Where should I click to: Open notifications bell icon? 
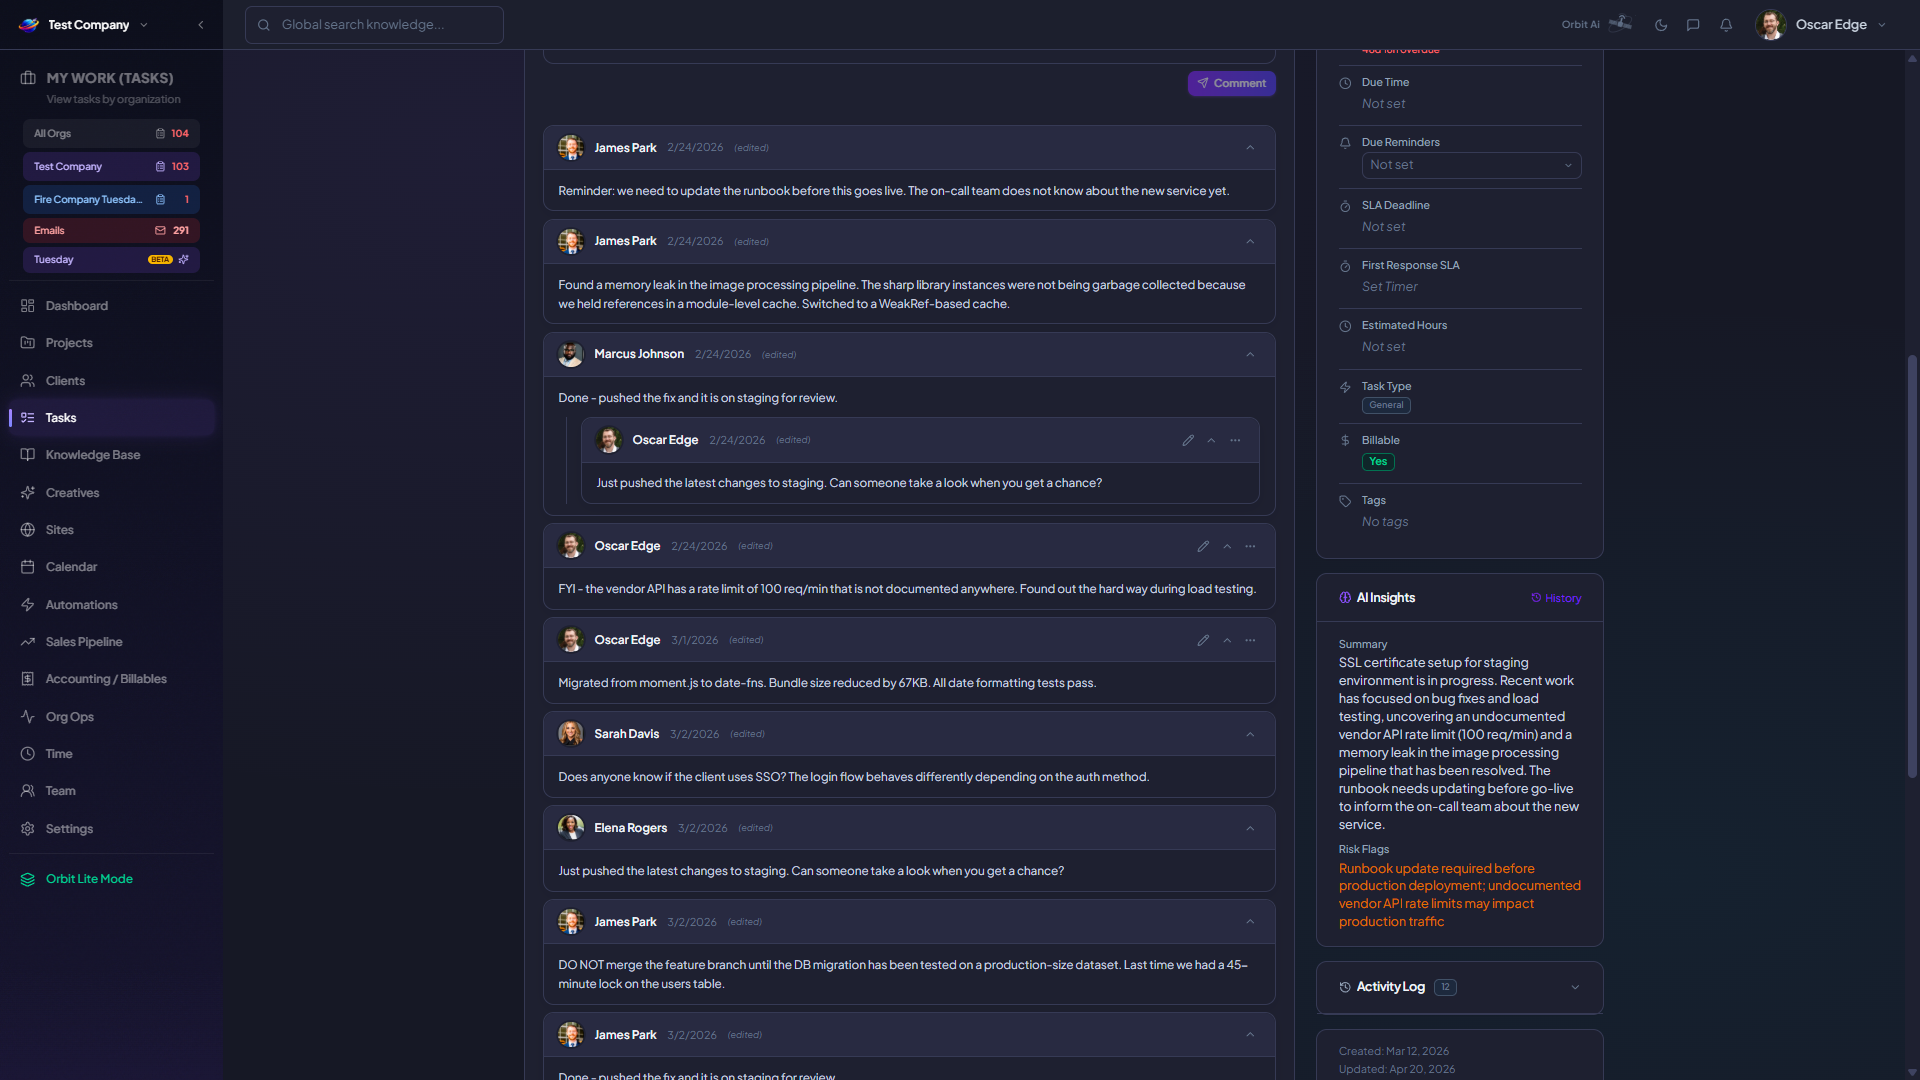tap(1726, 25)
